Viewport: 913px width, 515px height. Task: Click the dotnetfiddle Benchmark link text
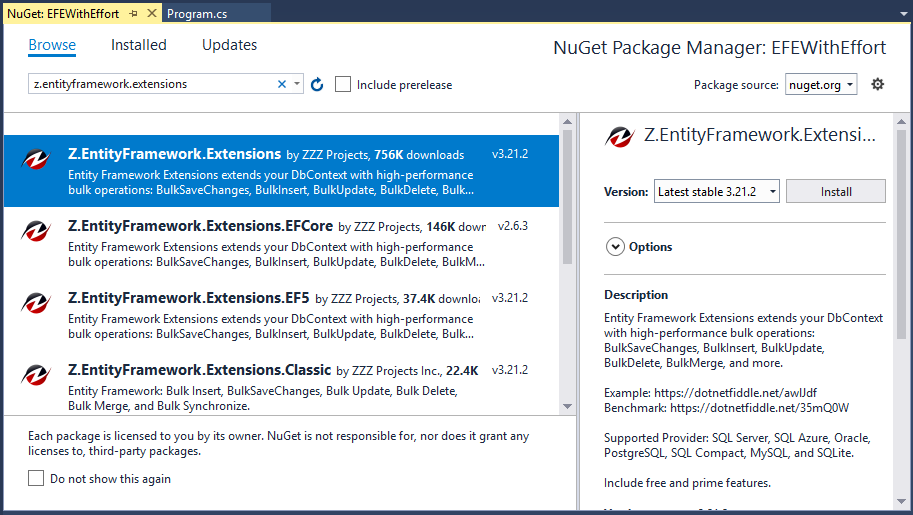pyautogui.click(x=759, y=408)
